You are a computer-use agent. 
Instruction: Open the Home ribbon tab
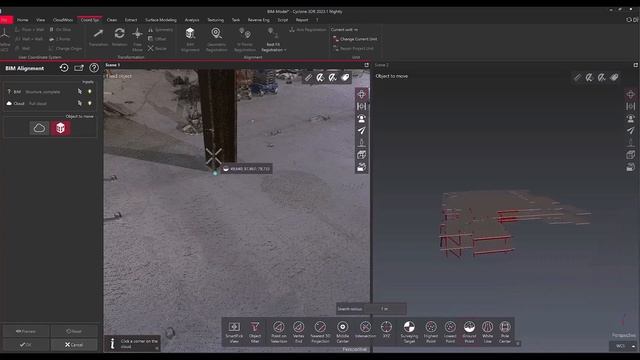[x=22, y=20]
